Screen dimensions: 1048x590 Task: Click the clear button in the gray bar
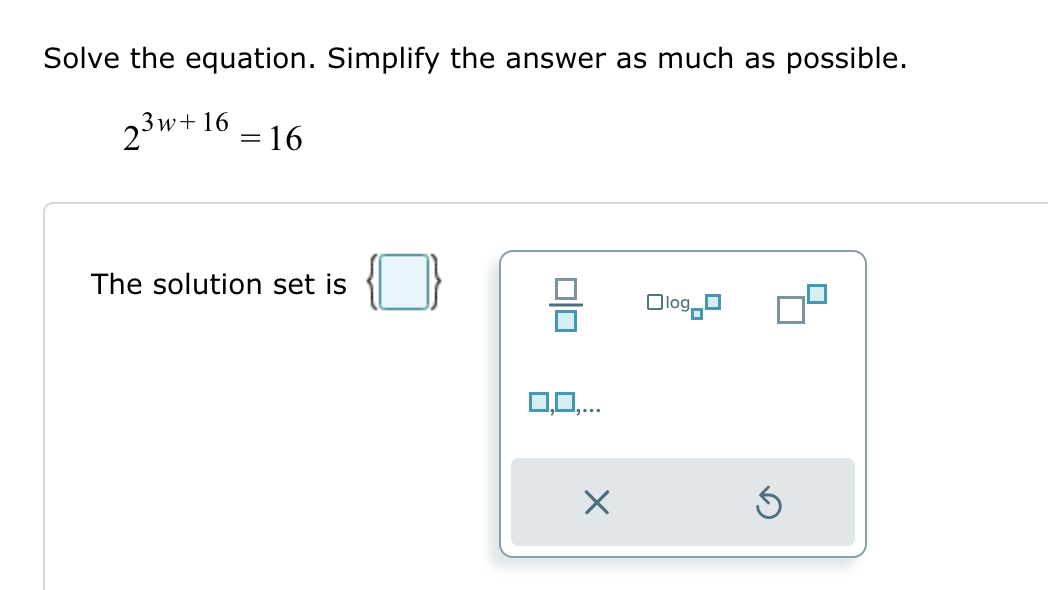click(595, 503)
